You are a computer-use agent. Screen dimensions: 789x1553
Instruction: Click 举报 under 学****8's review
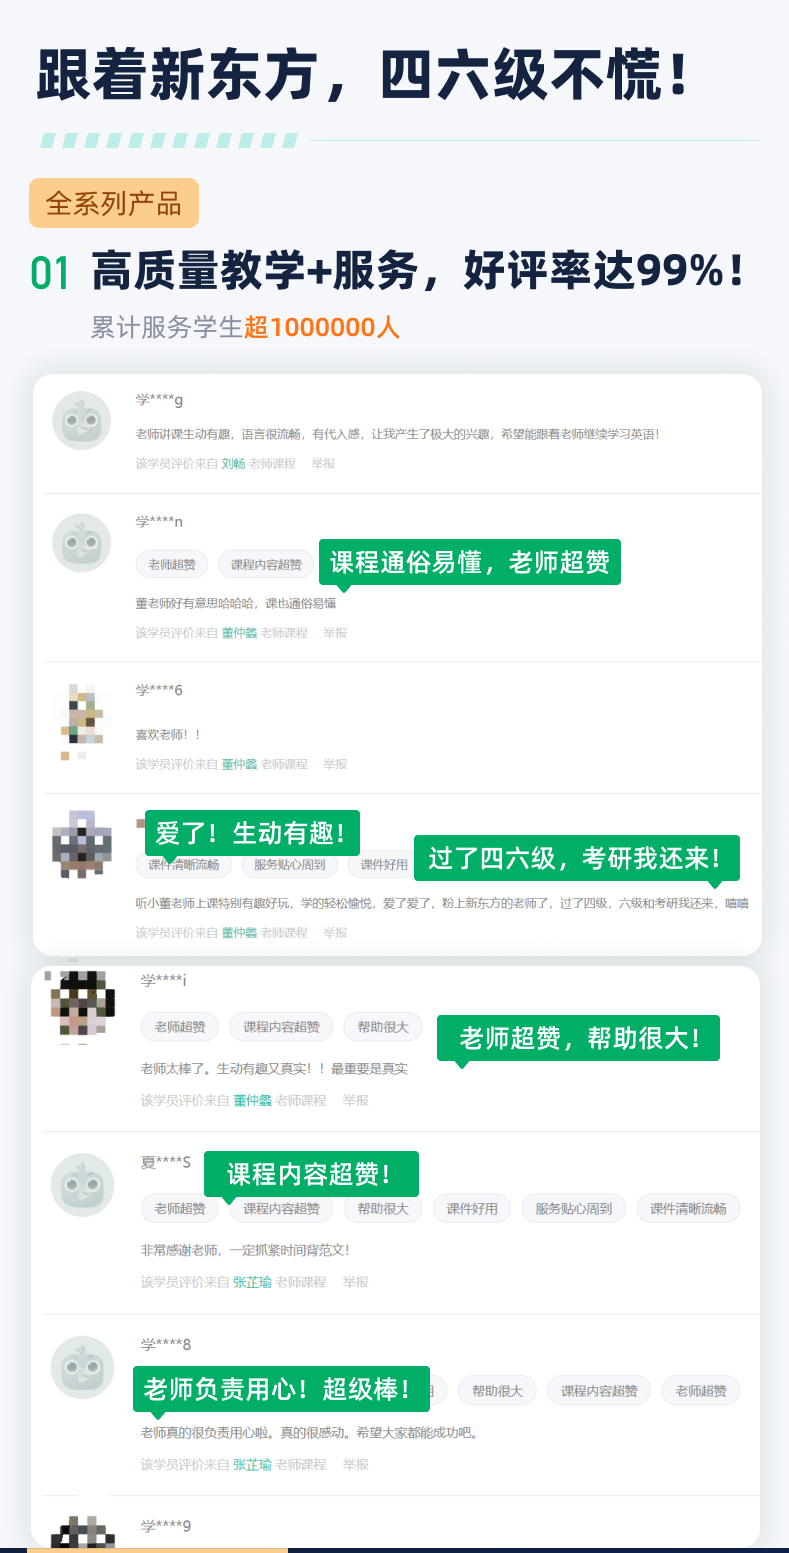tap(356, 1464)
